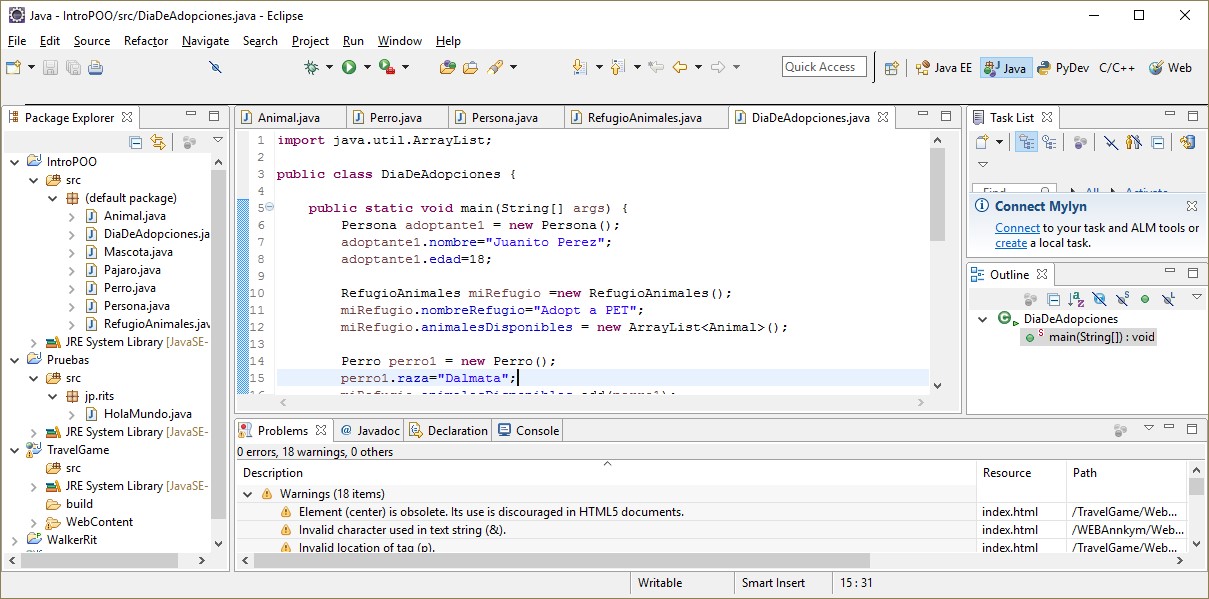The height and width of the screenshot is (599, 1209).
Task: Click the Quick Access search field
Action: click(x=825, y=67)
